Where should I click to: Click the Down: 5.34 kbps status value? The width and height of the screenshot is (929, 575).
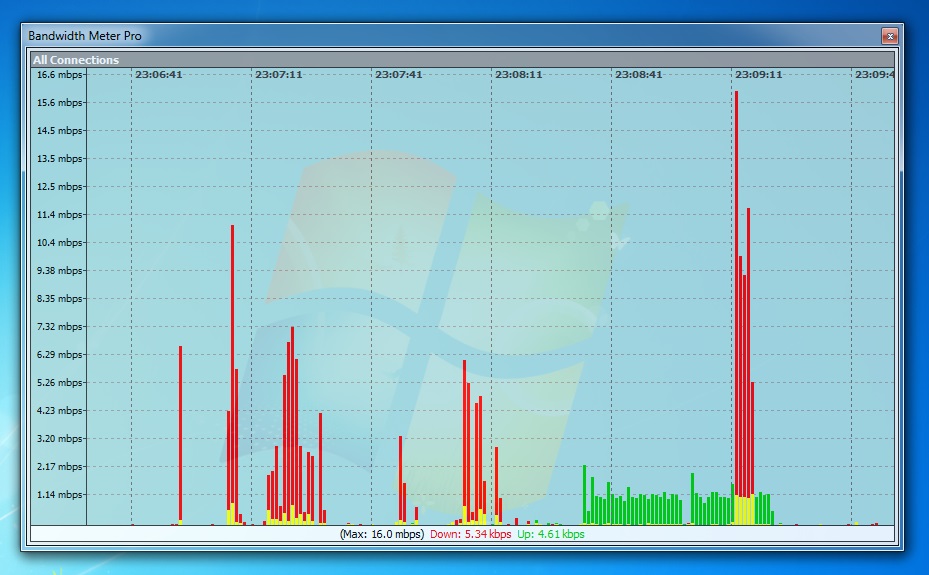(x=470, y=534)
